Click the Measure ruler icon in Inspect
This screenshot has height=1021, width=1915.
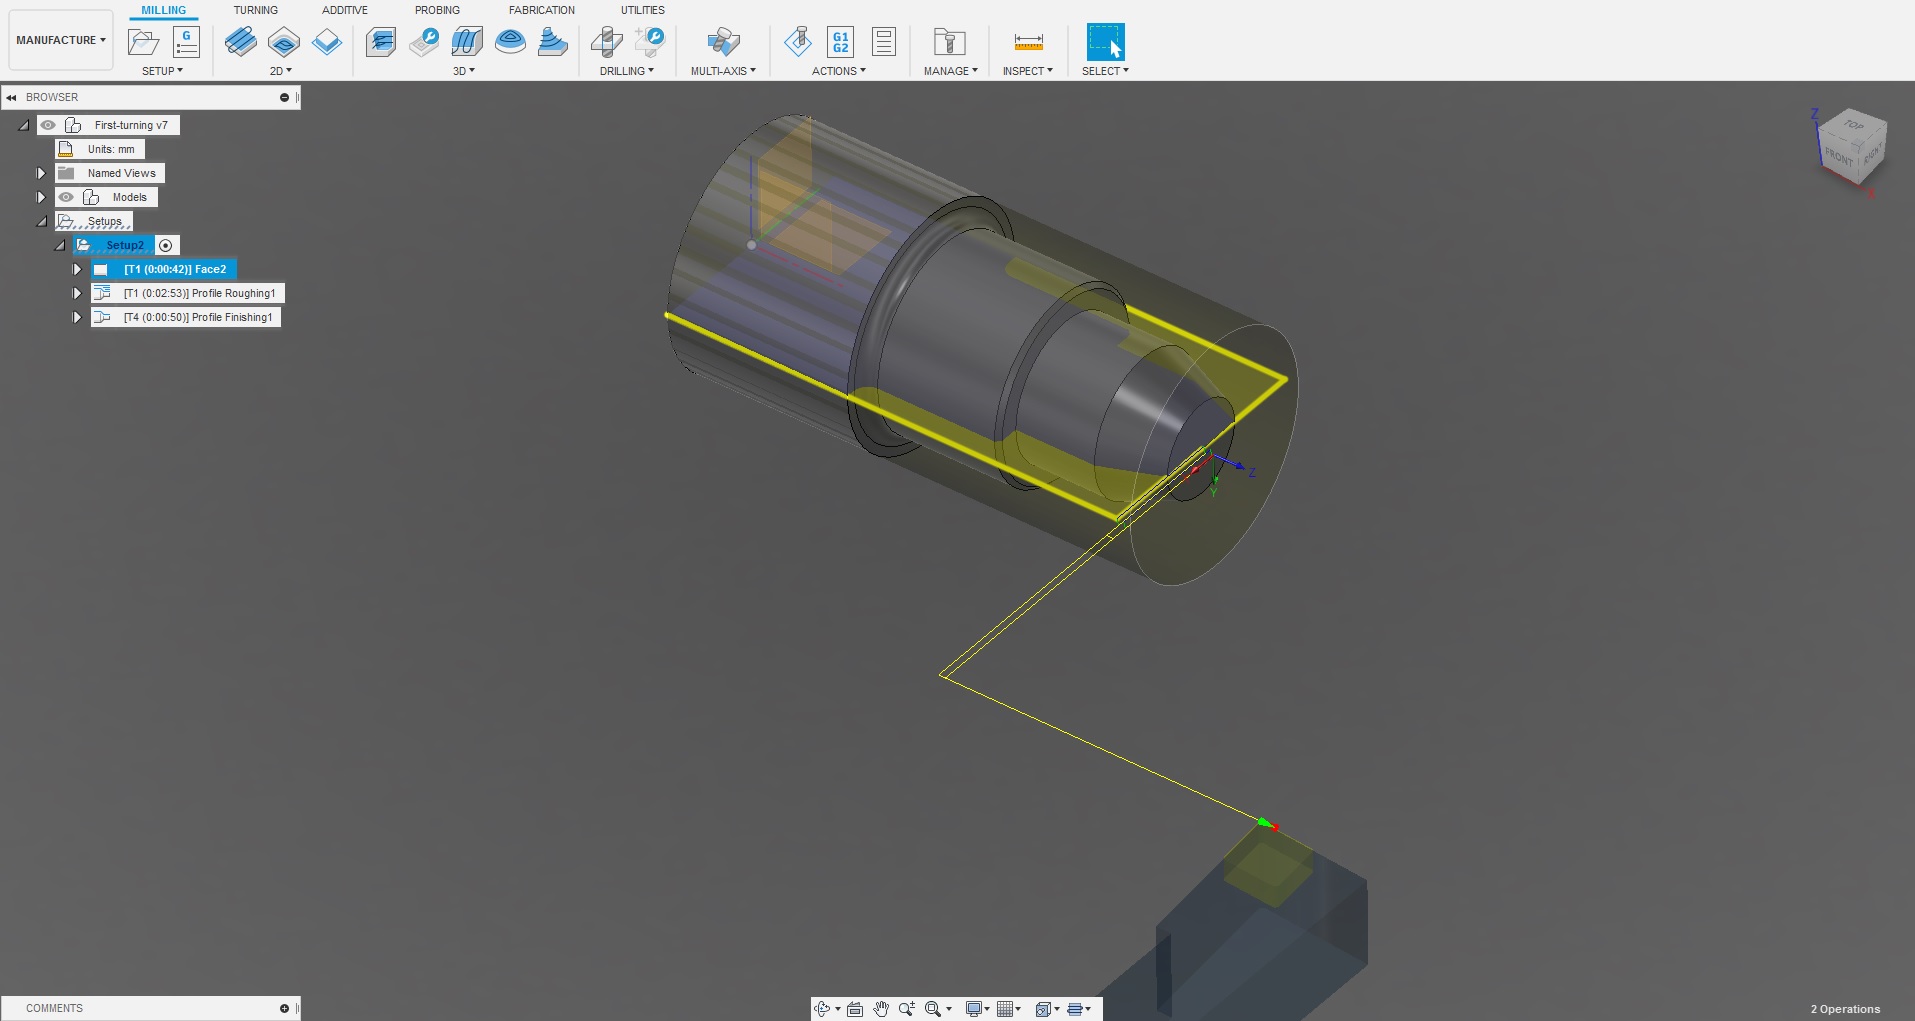coord(1028,42)
